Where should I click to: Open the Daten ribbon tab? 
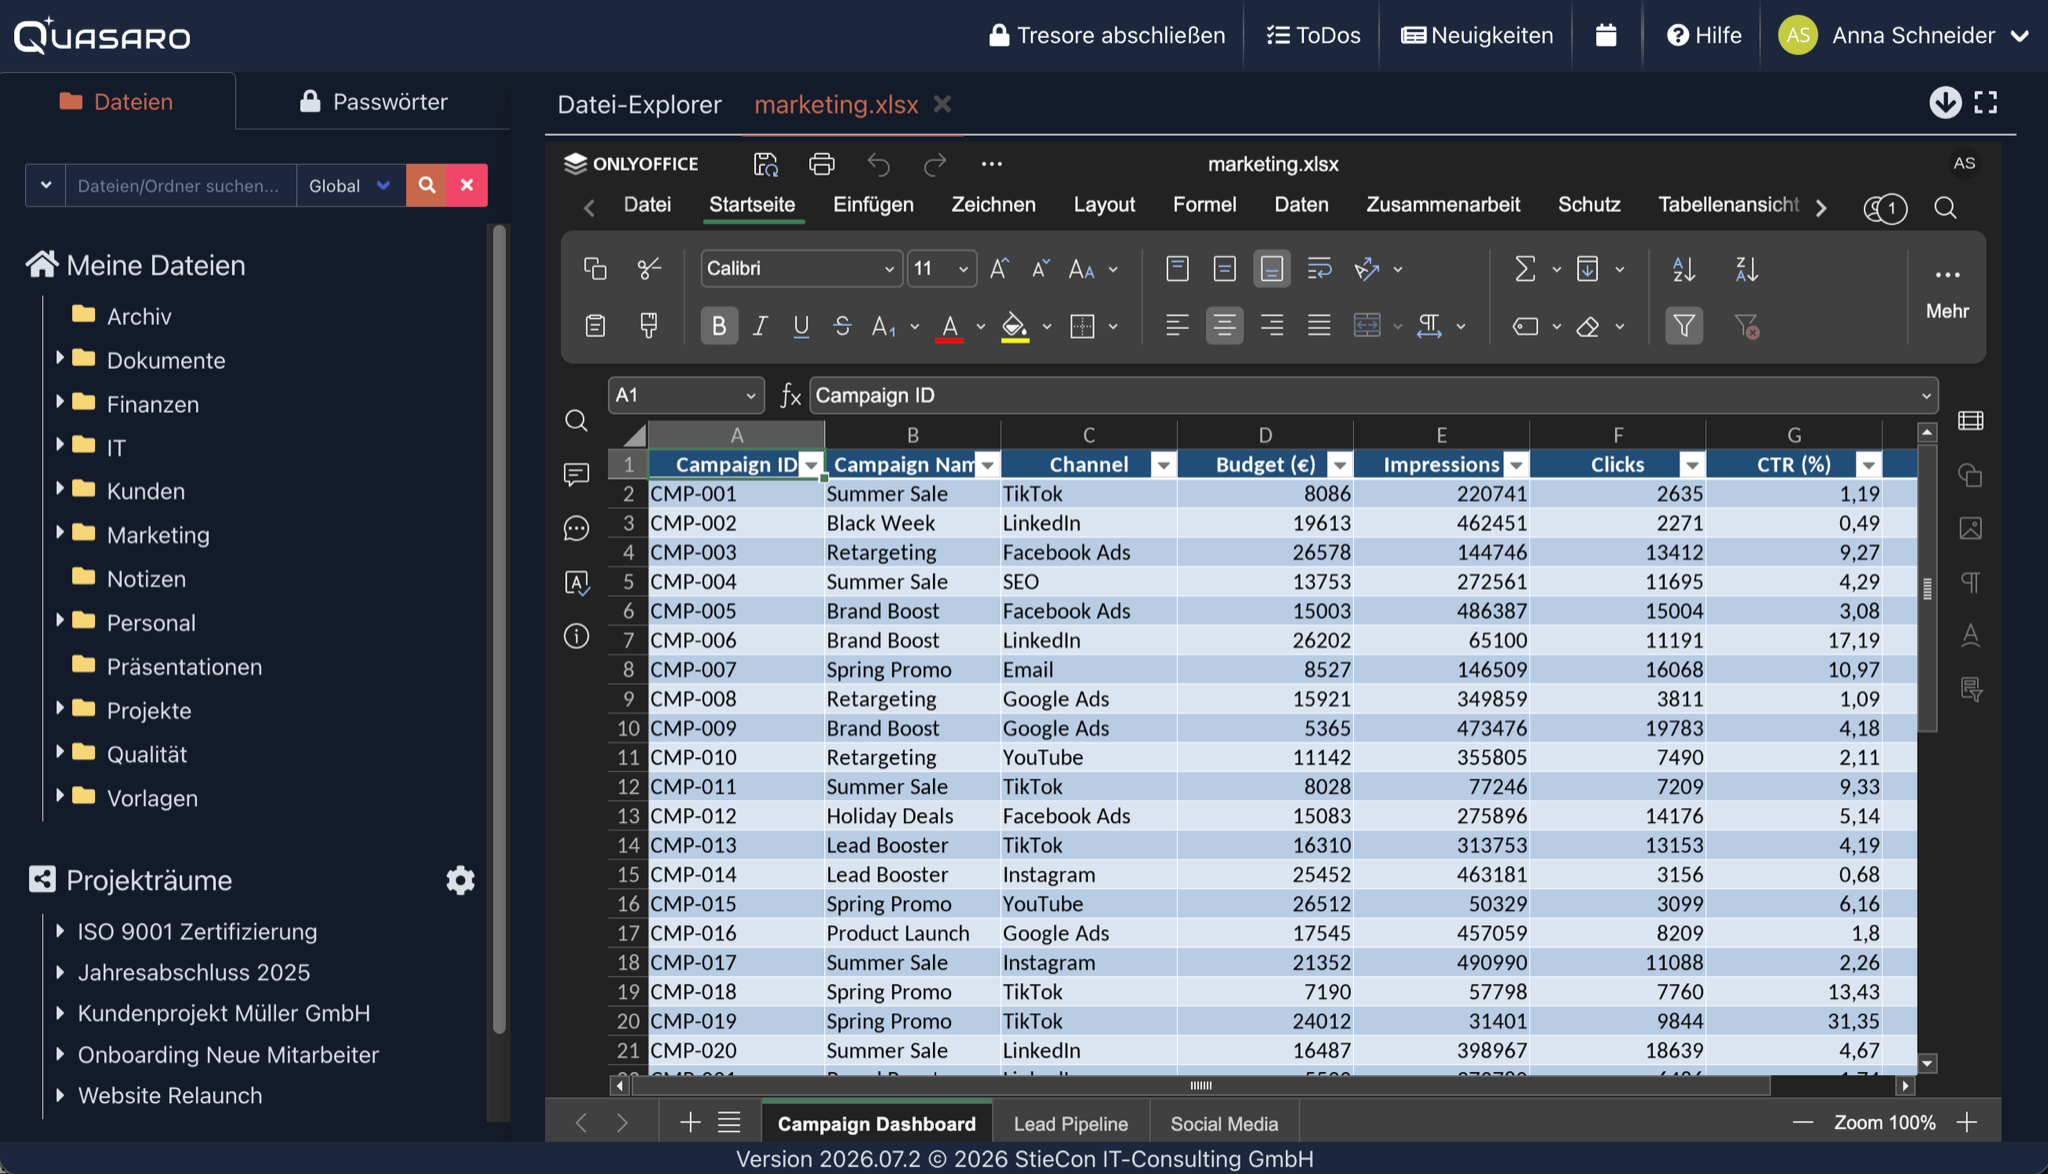click(1301, 204)
